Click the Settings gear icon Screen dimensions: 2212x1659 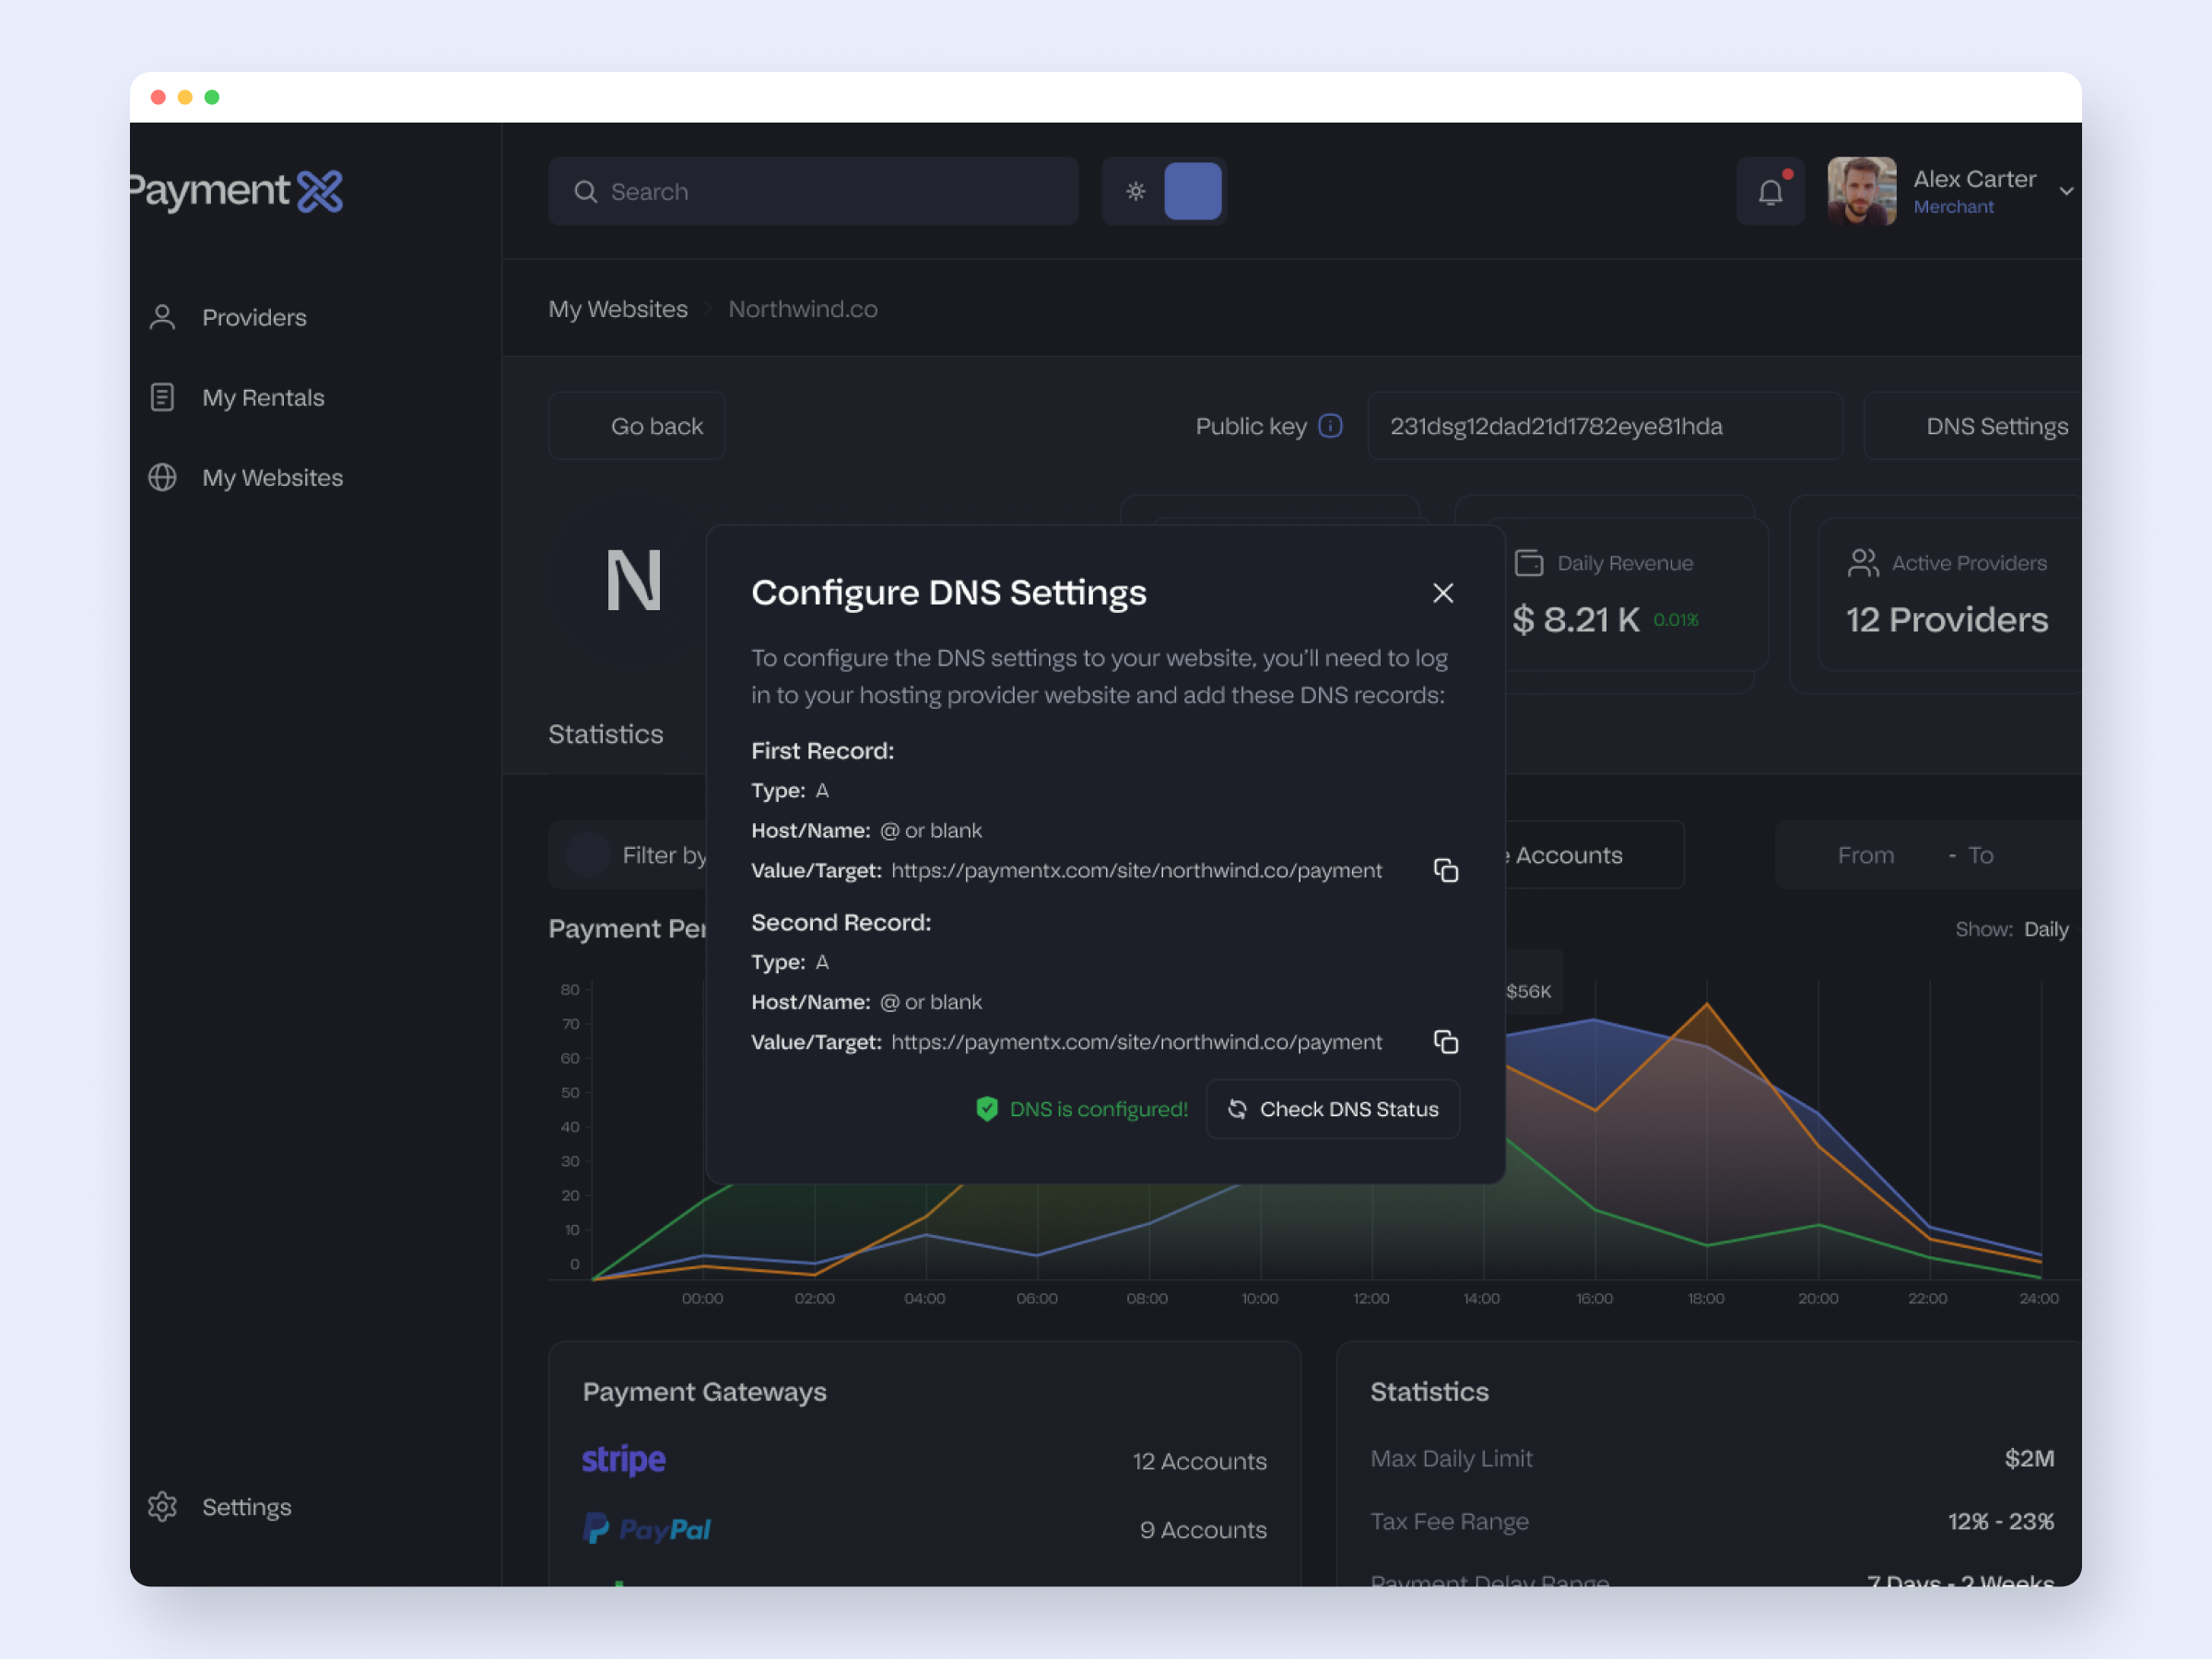tap(162, 1506)
